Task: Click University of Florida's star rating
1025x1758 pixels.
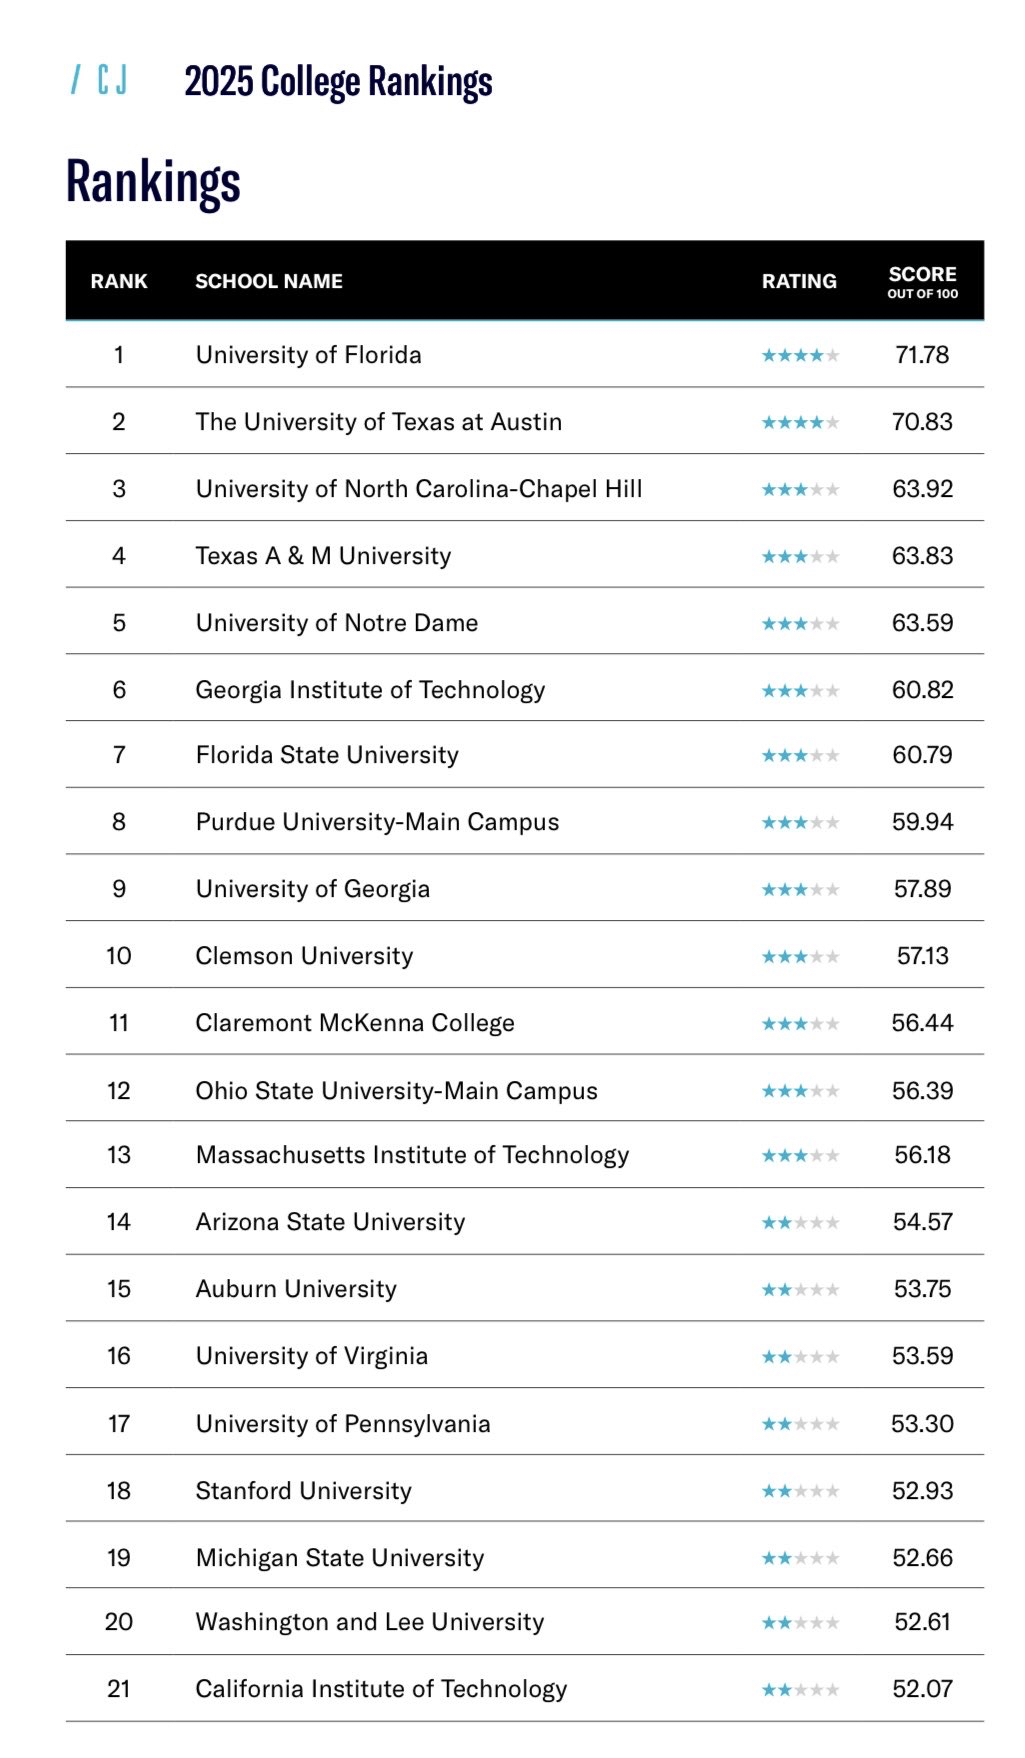Action: point(800,356)
